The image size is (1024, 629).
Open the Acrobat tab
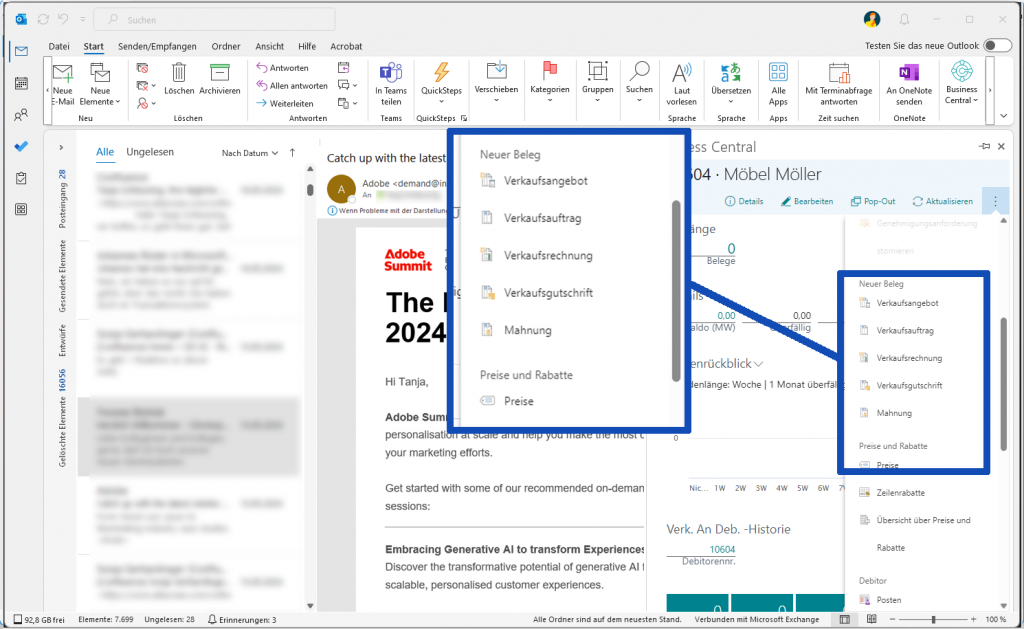coord(346,46)
